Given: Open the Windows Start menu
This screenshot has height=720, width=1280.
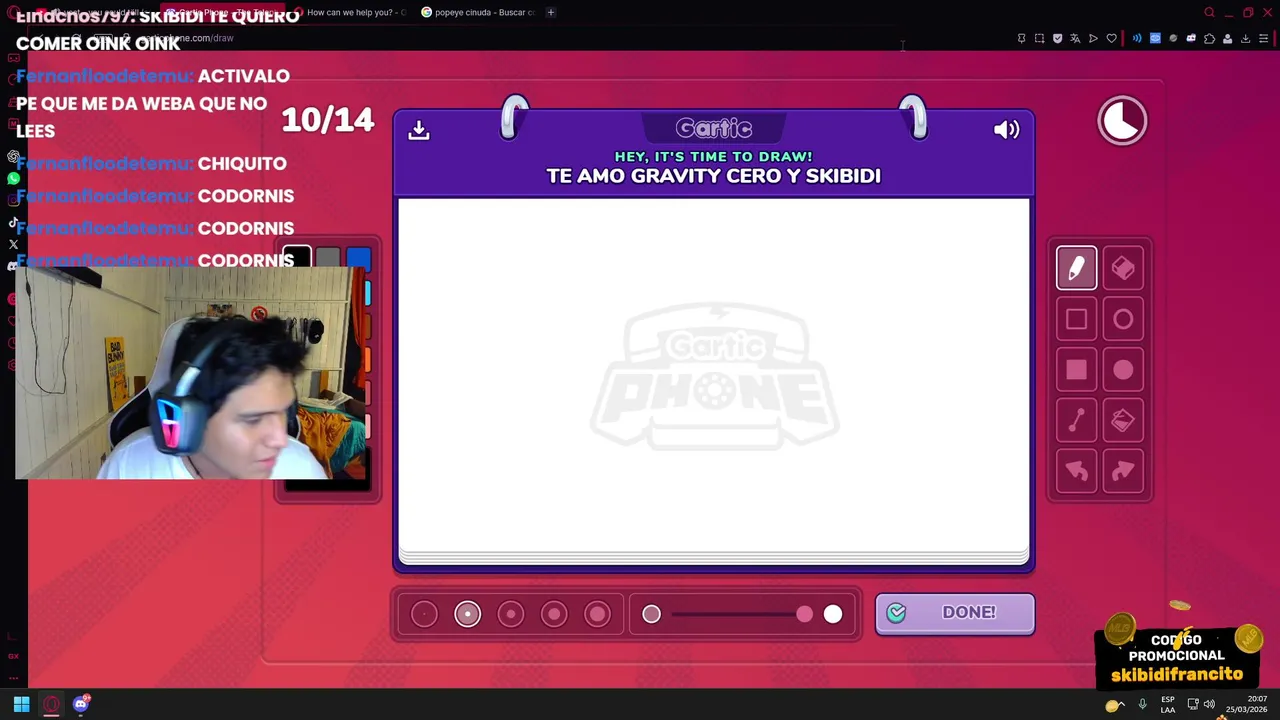Looking at the screenshot, I should pos(21,704).
